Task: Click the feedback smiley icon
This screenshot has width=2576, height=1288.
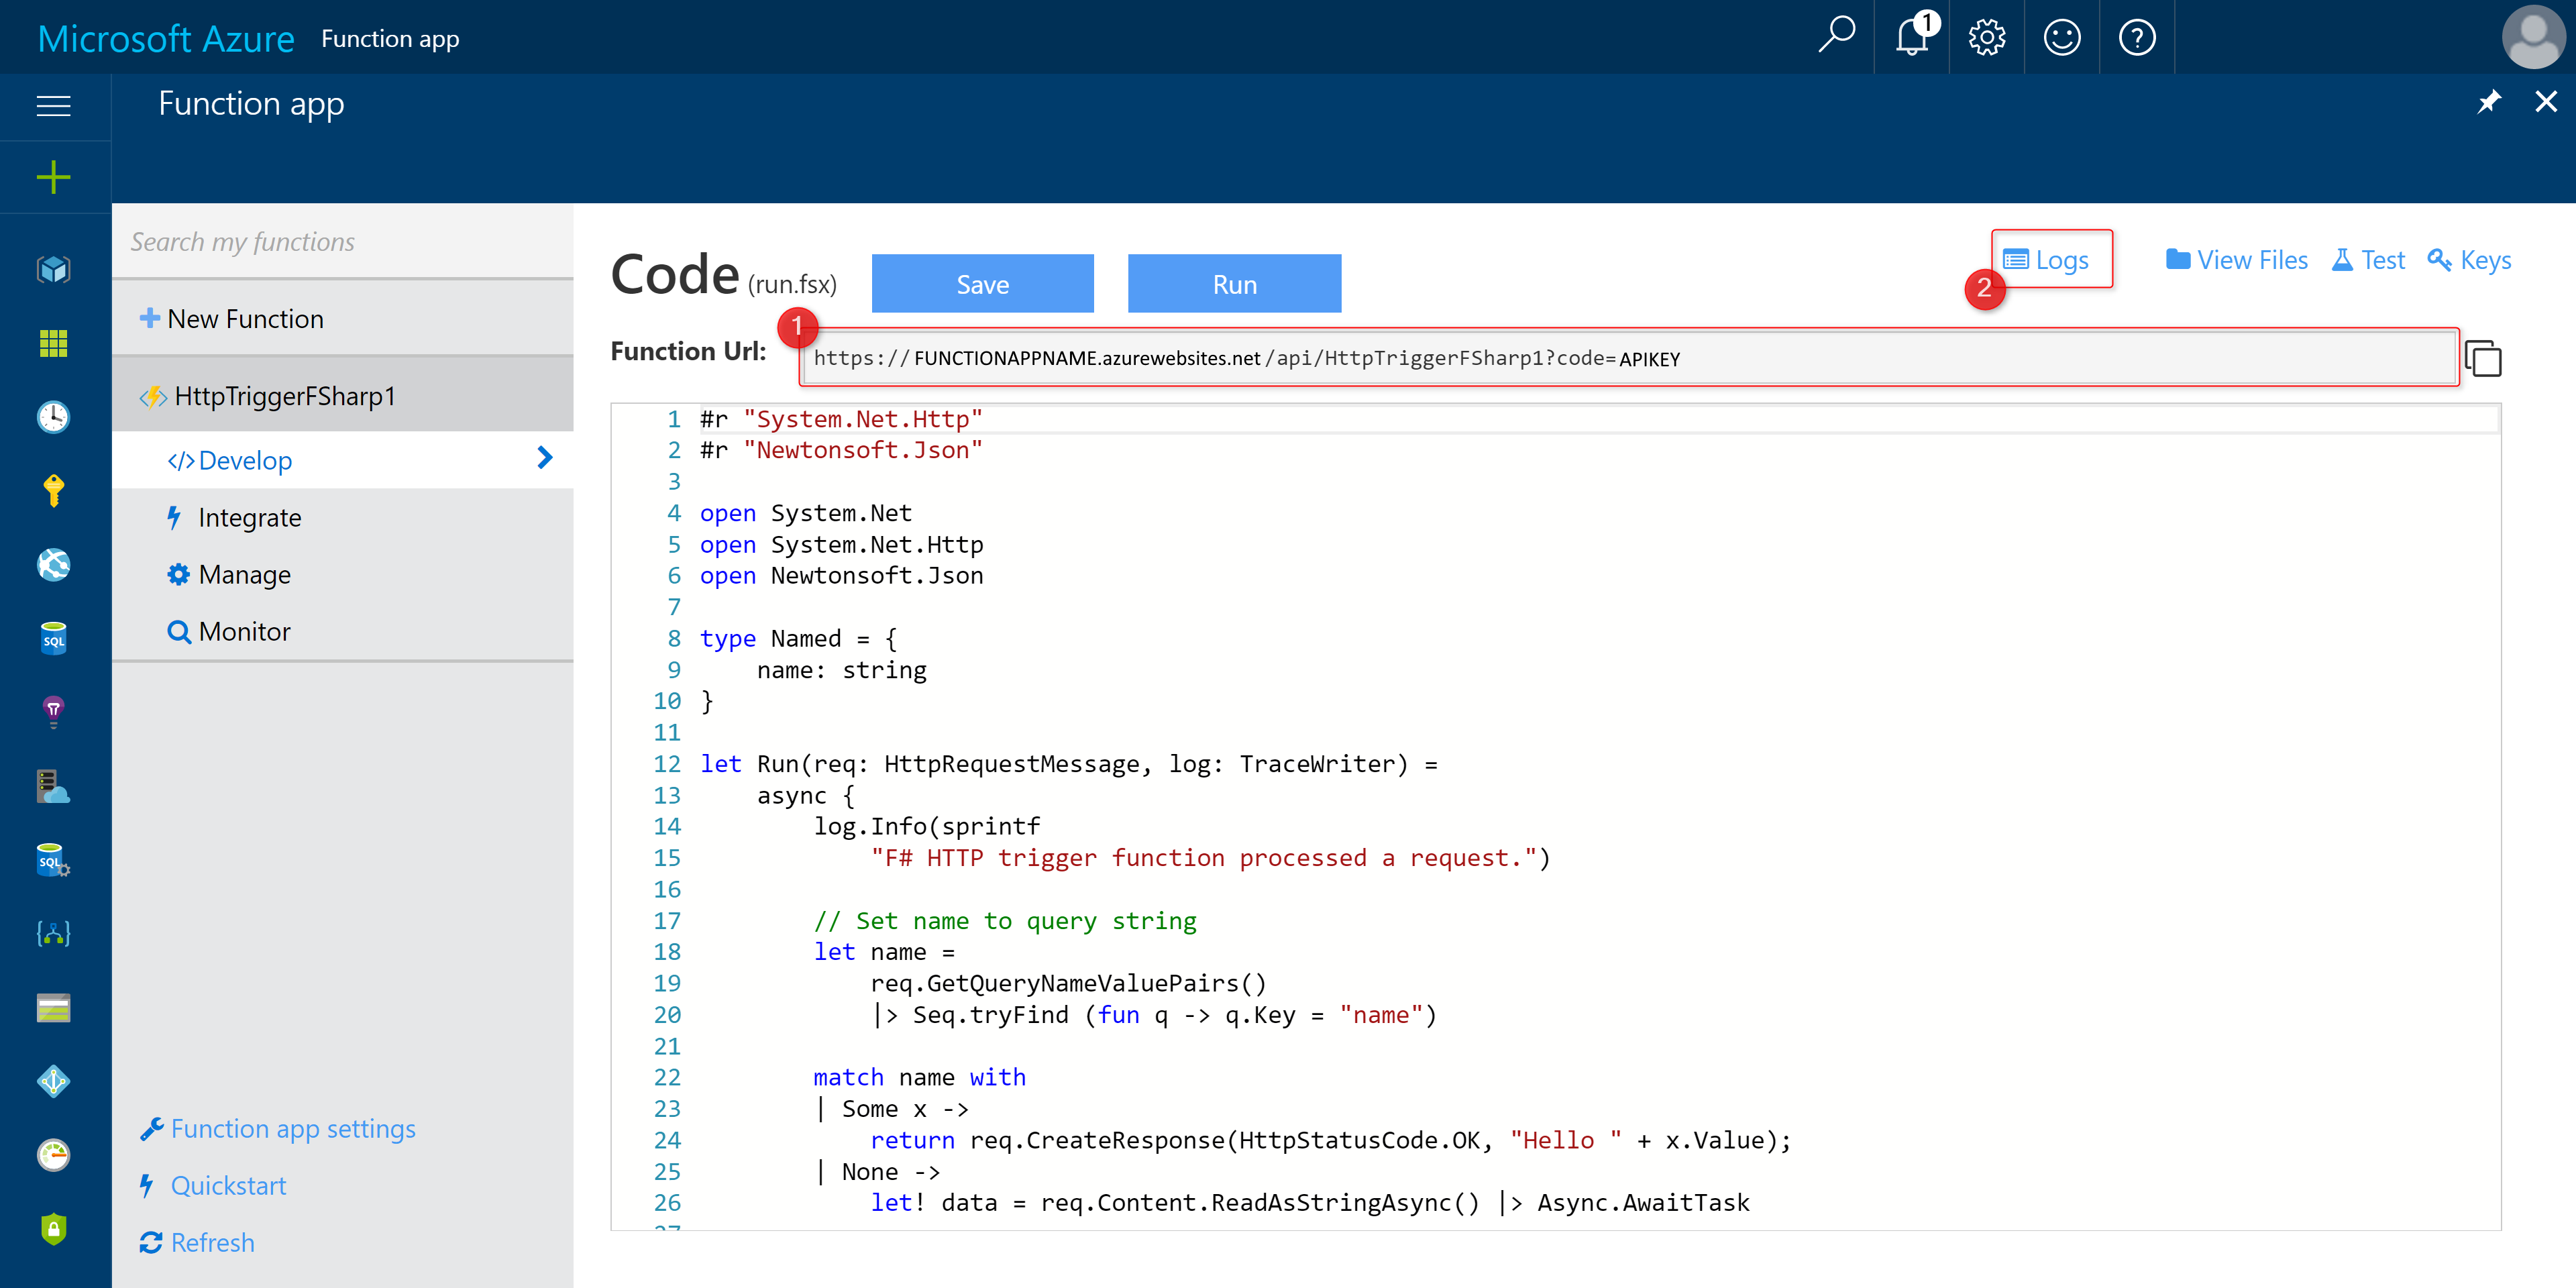Action: pos(2061,38)
